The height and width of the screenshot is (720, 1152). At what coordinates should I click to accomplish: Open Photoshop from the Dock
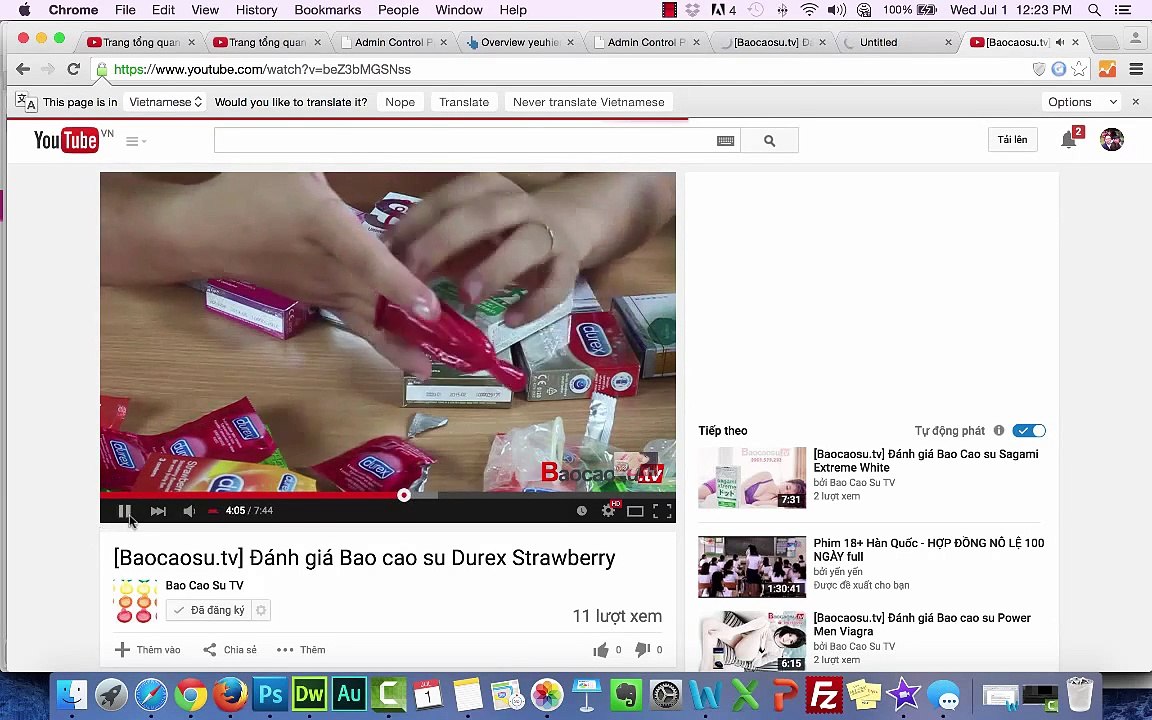[x=270, y=694]
